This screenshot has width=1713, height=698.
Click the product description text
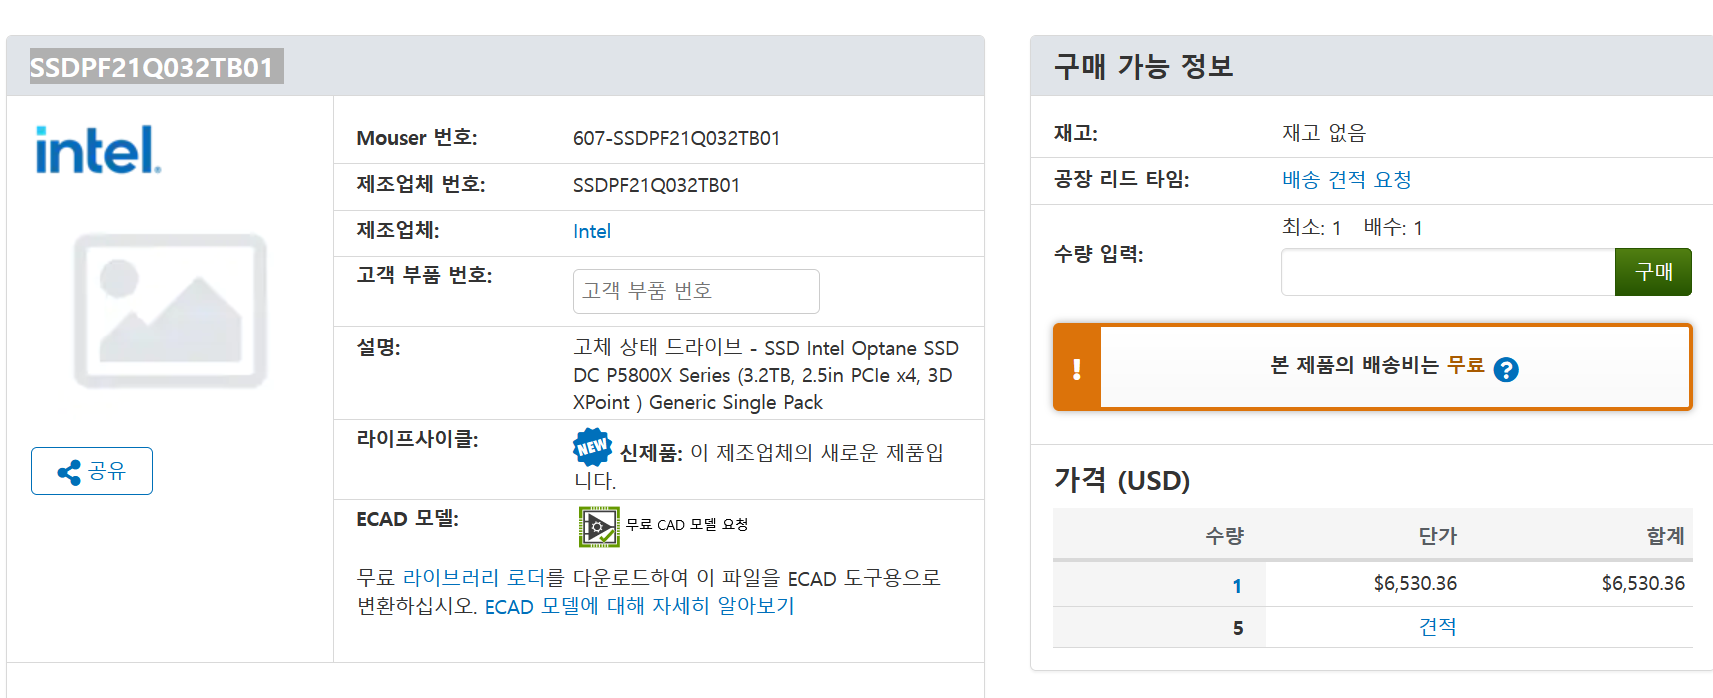point(766,375)
